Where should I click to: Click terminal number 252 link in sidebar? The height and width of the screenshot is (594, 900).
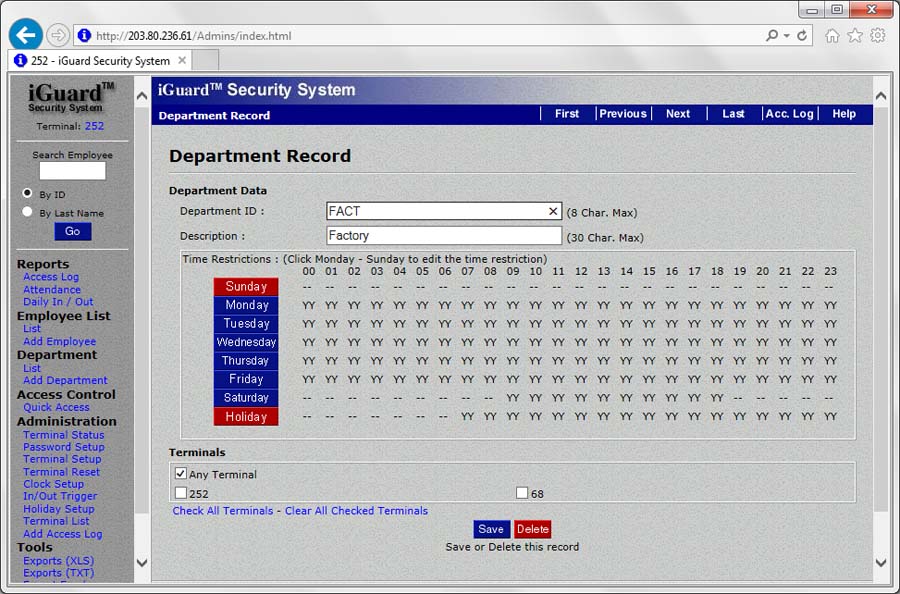point(94,126)
